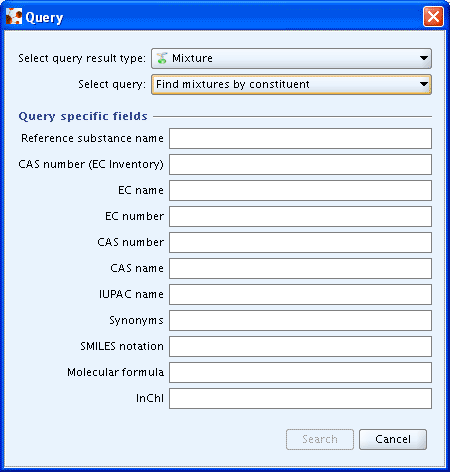Focus the Reference substance name field
This screenshot has width=450, height=472.
tap(300, 138)
